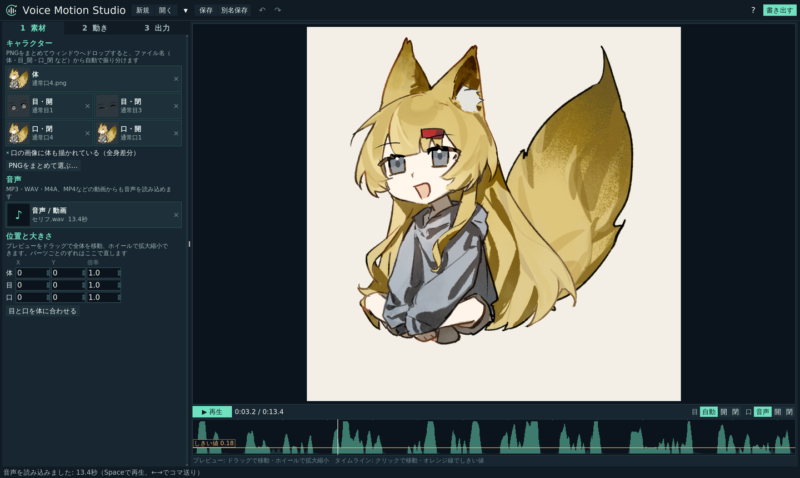Select the mouth thumbnail 通常口4 in the 口 slot
The image size is (800, 478).
click(x=18, y=133)
